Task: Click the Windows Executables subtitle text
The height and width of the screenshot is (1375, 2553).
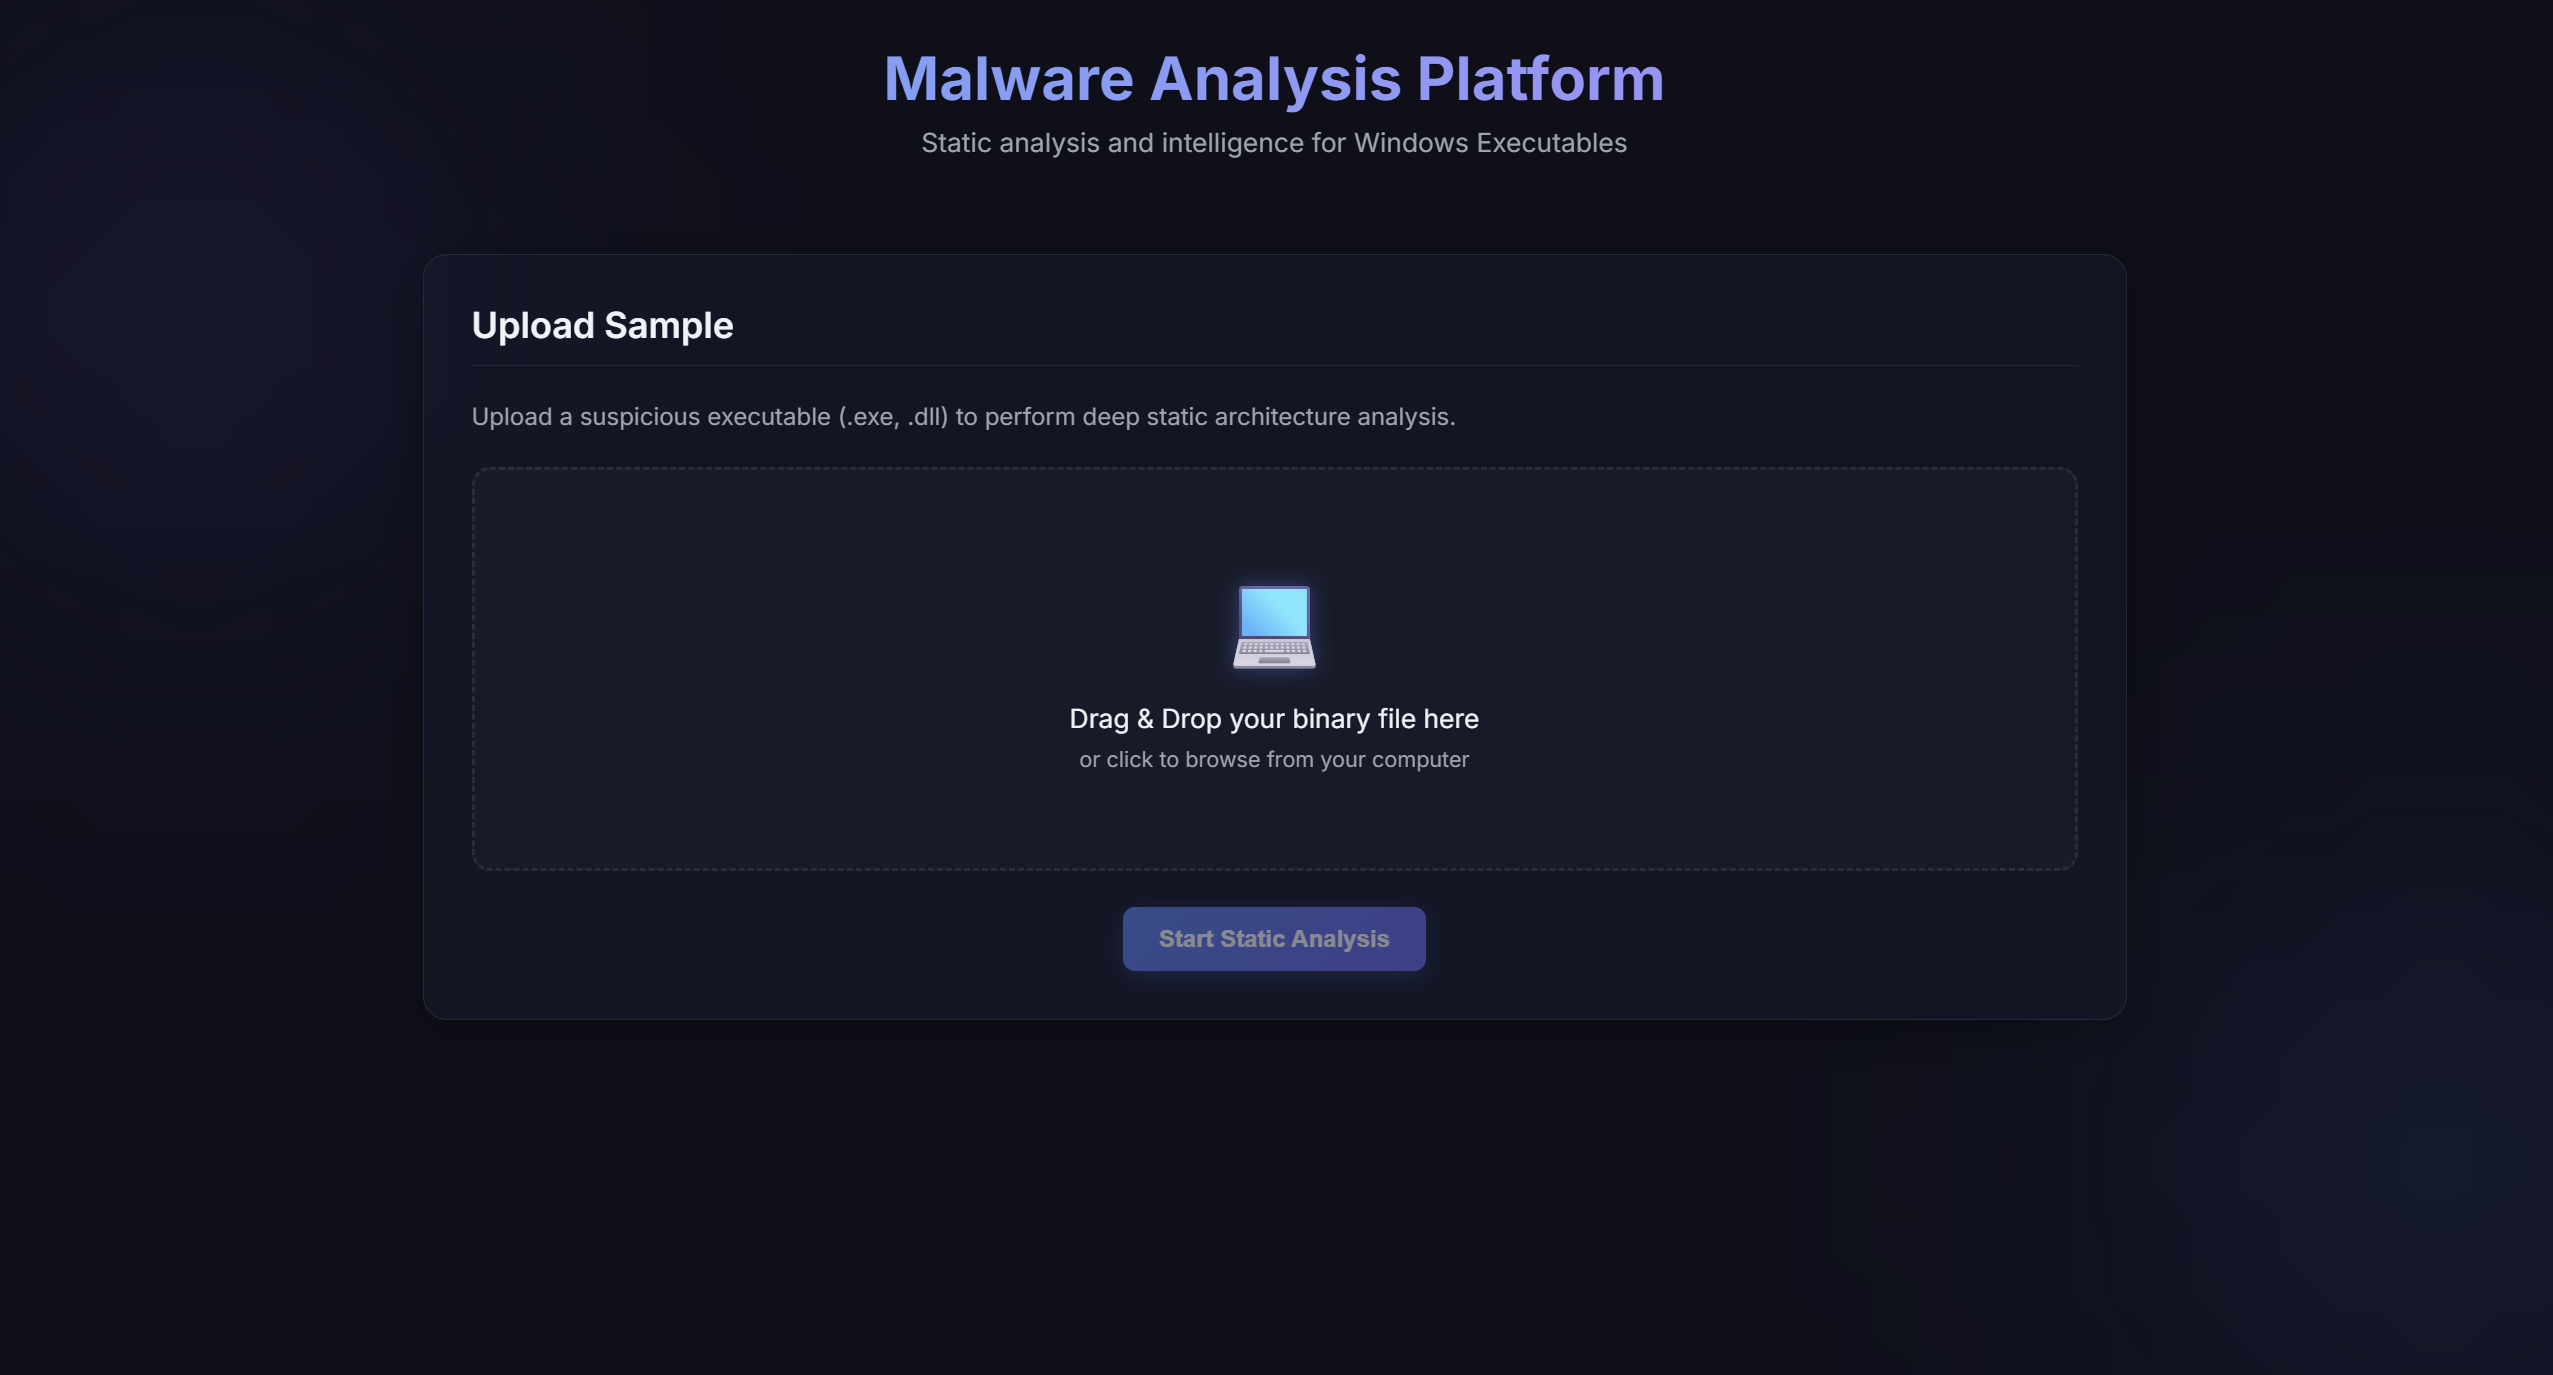Action: click(x=1273, y=143)
